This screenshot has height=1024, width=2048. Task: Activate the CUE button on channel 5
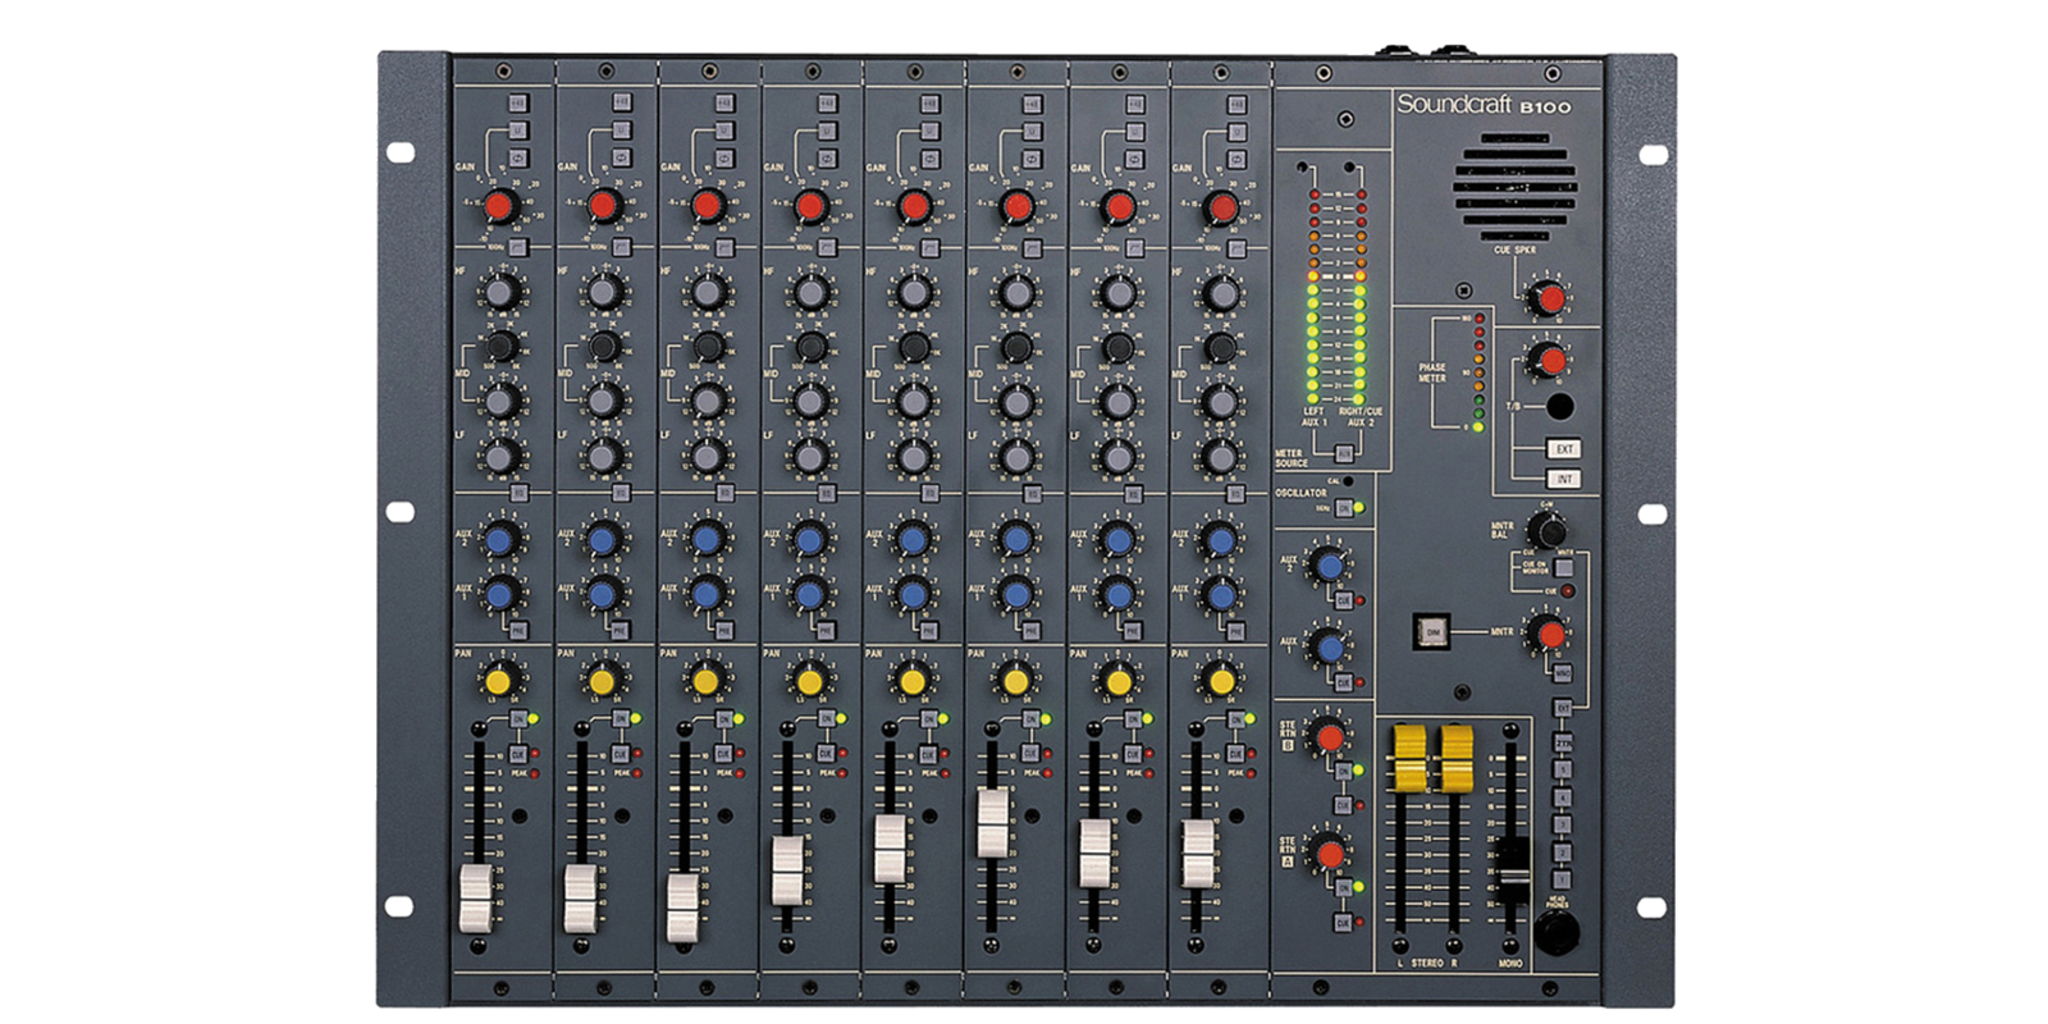928,753
